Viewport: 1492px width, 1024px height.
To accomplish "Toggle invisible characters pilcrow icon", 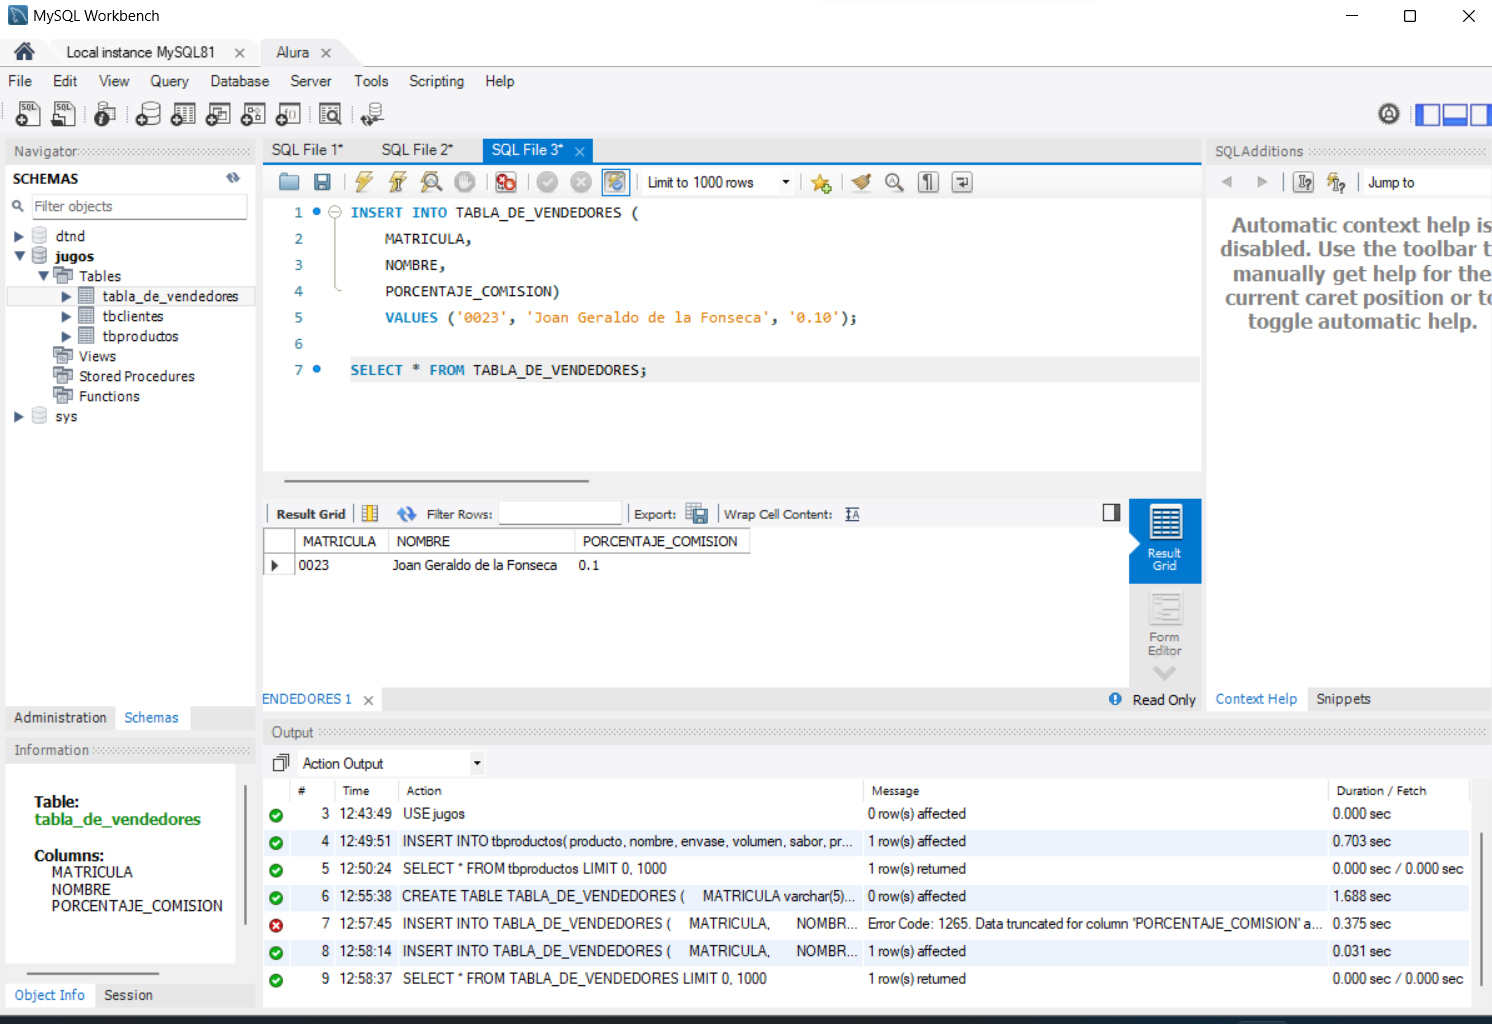I will click(x=928, y=182).
